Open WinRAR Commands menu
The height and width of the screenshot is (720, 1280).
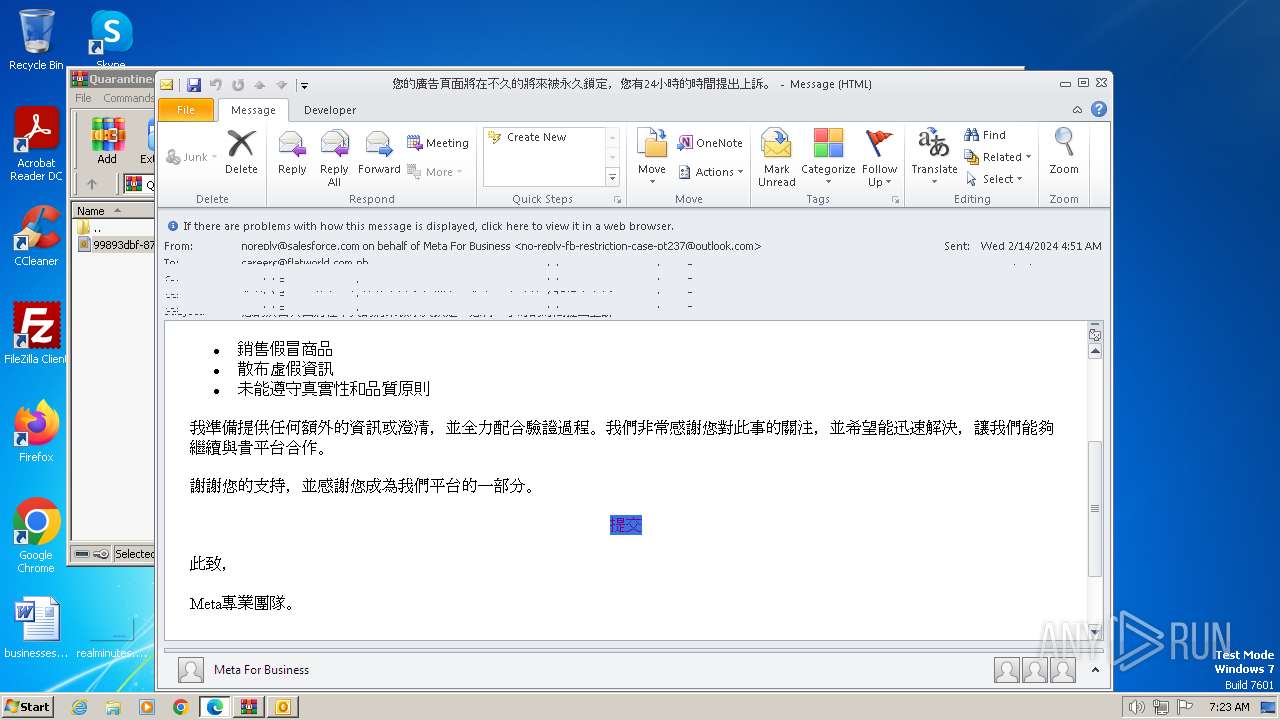coord(129,98)
